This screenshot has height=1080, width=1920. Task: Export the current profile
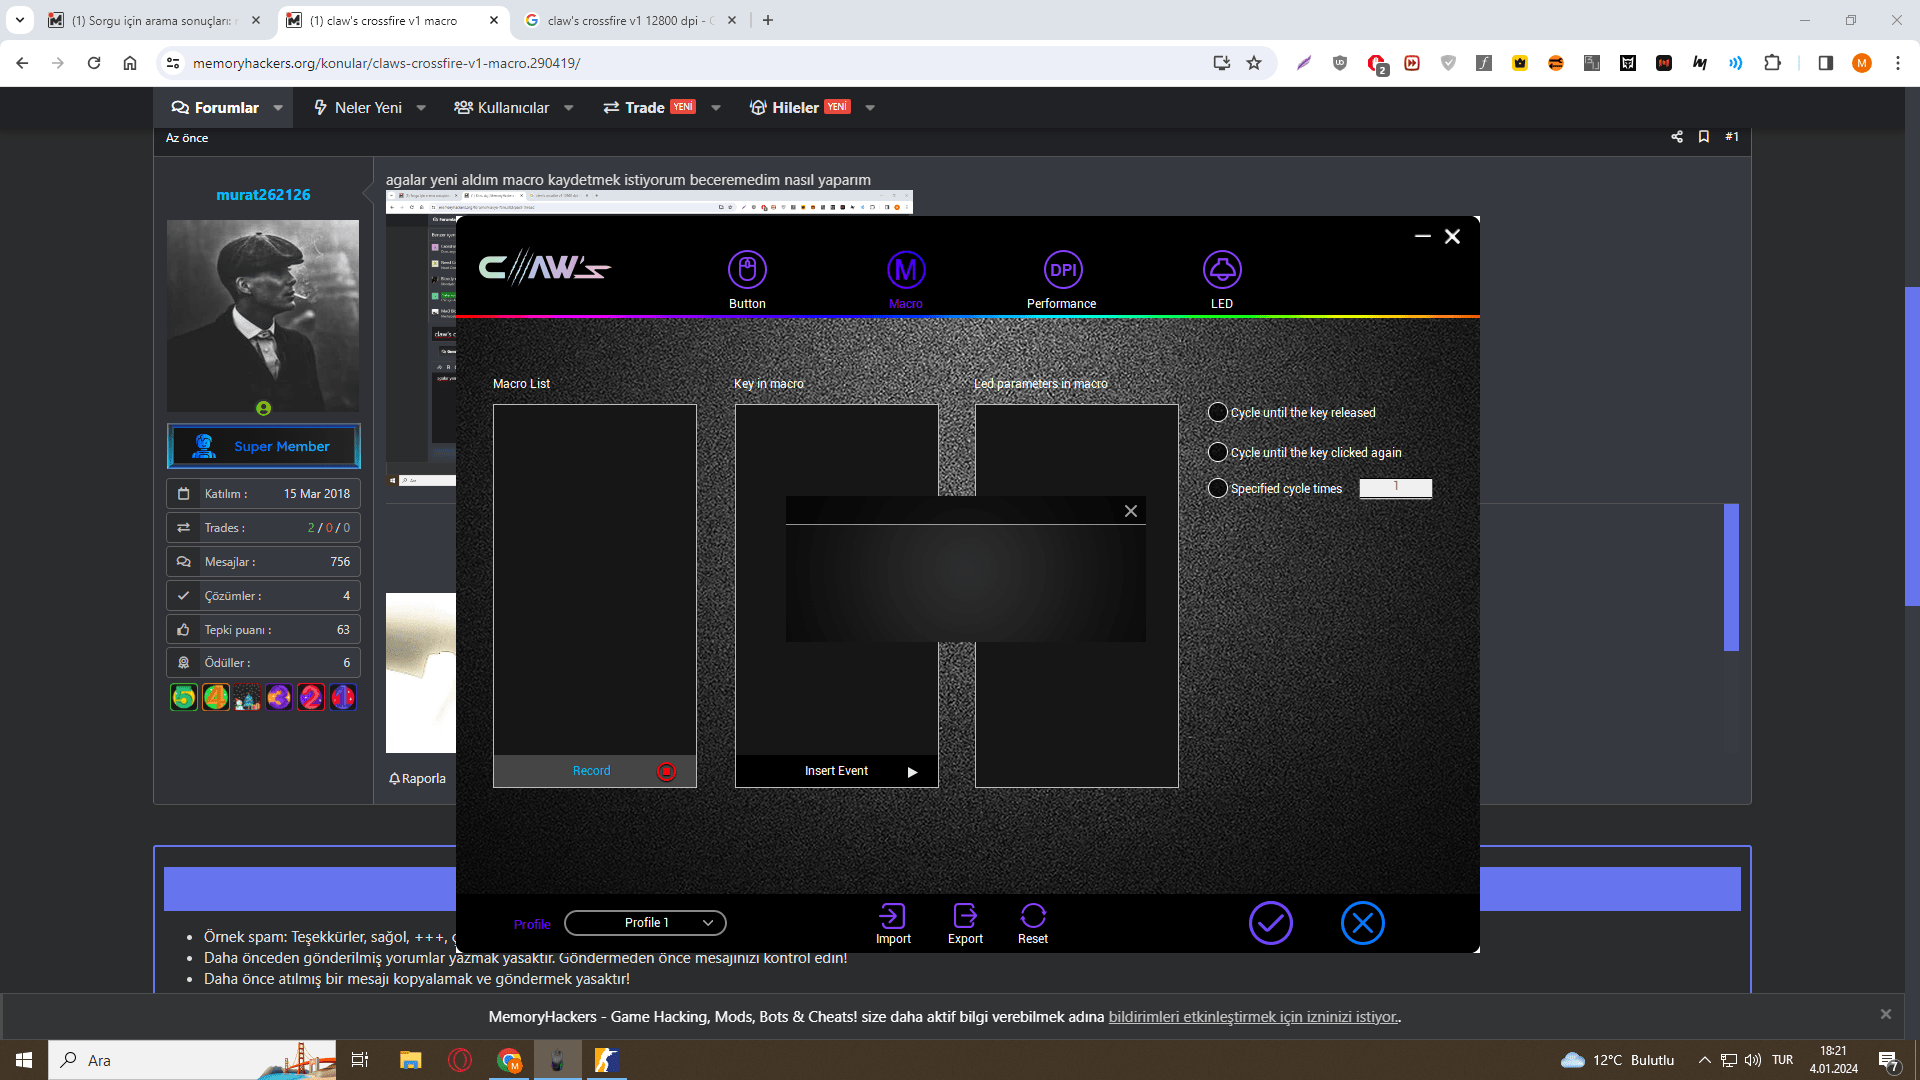pos(965,923)
